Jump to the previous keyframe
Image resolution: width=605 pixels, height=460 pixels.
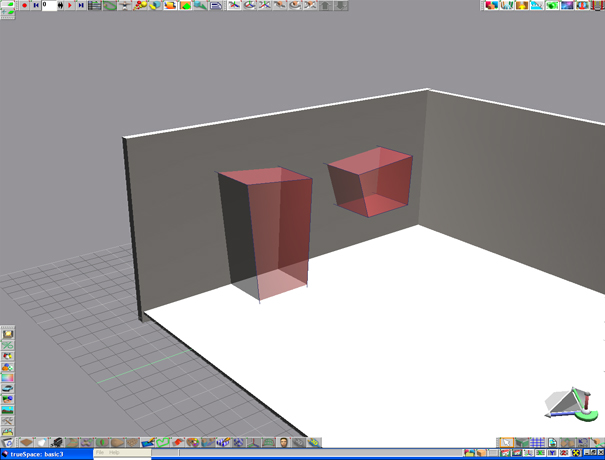click(x=36, y=5)
